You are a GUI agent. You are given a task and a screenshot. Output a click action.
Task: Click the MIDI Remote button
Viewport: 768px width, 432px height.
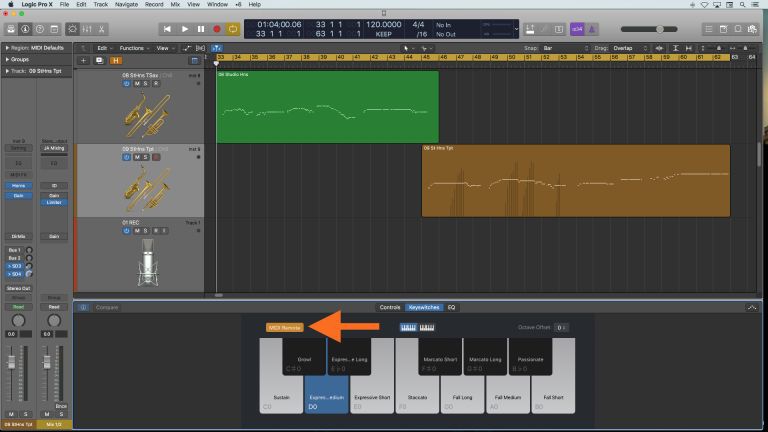pos(285,327)
